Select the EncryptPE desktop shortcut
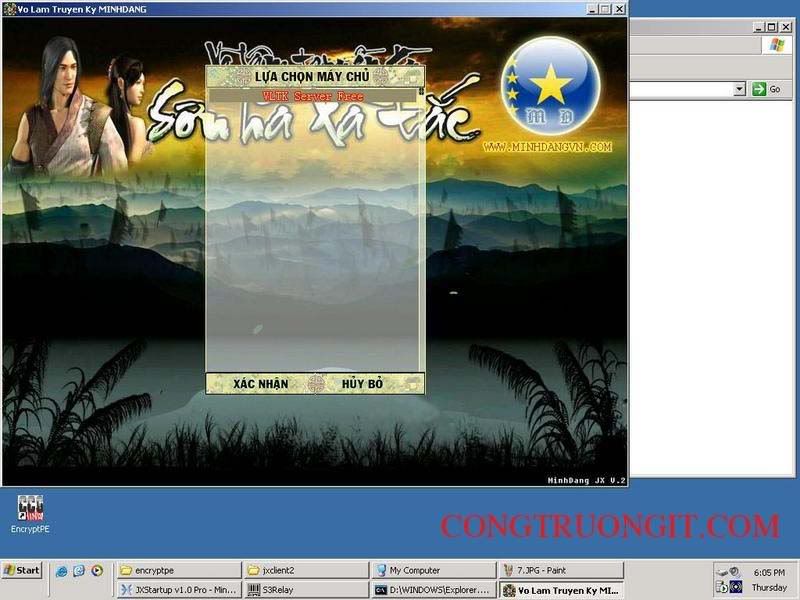 (x=30, y=514)
